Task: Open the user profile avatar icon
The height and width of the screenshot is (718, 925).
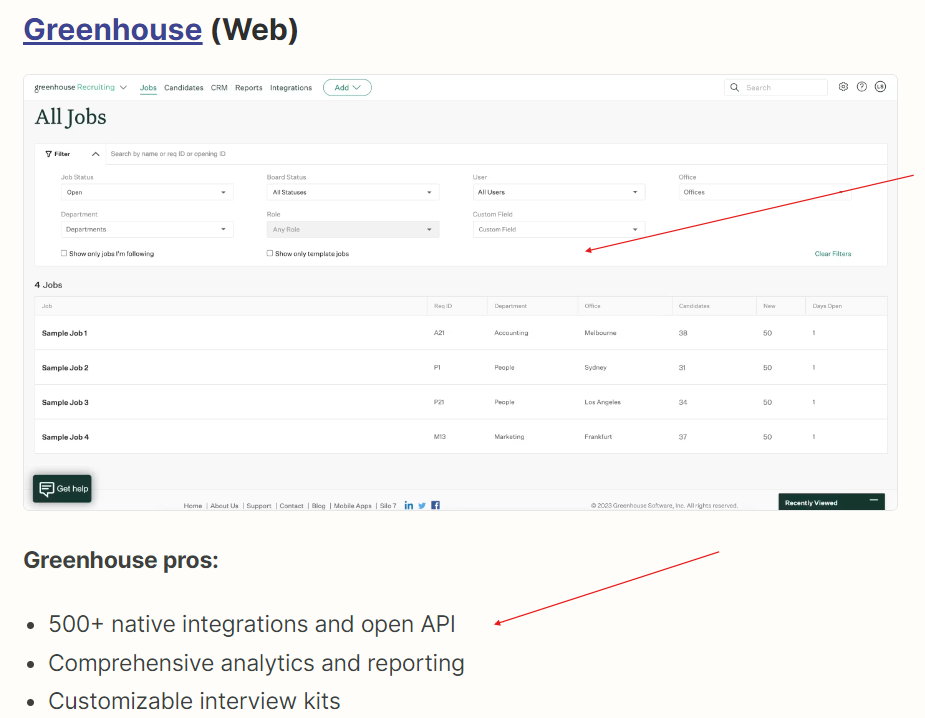Action: 880,87
